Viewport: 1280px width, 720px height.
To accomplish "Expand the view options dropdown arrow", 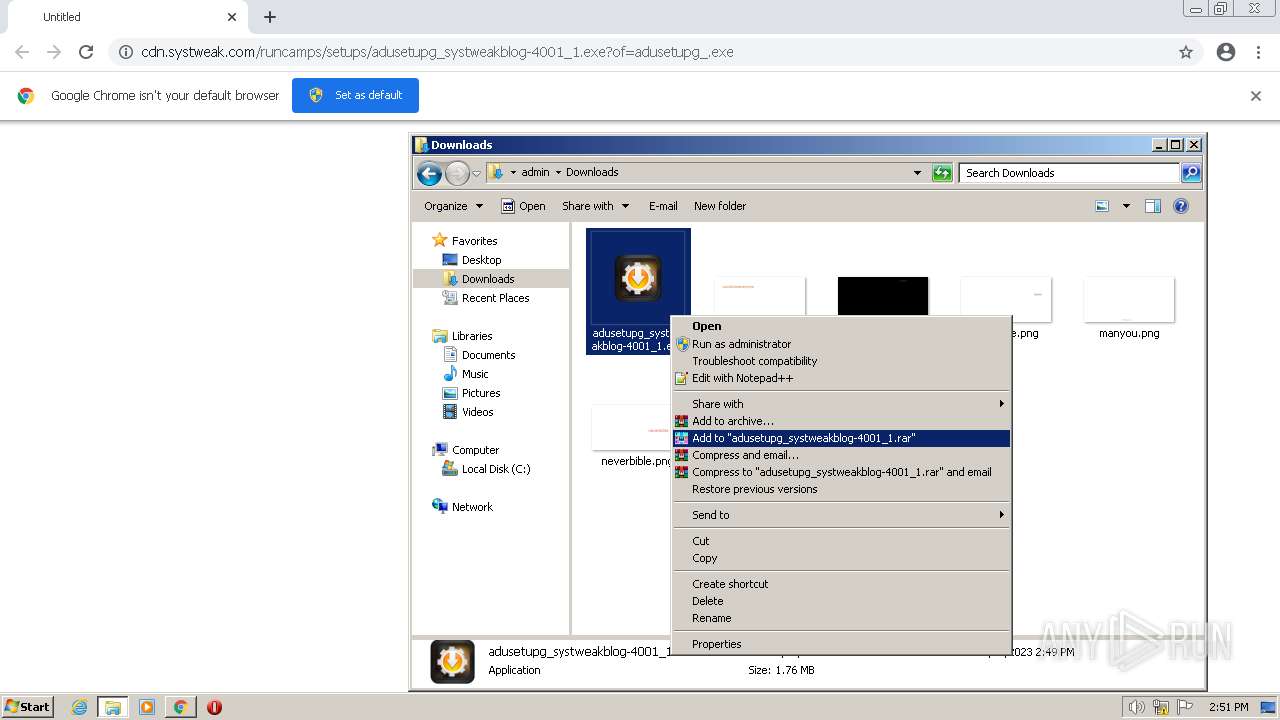I will coord(1126,206).
